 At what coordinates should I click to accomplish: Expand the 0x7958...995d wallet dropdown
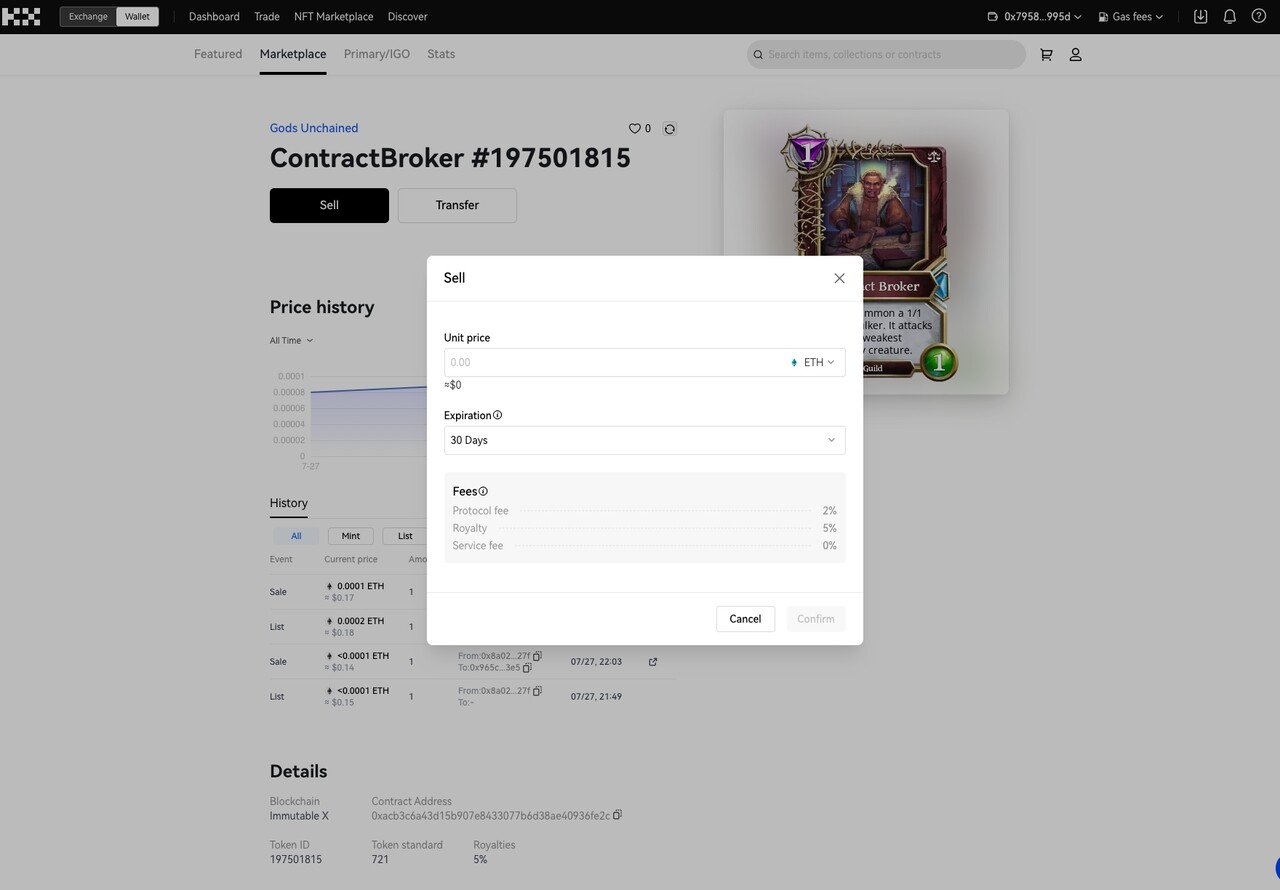point(1034,16)
